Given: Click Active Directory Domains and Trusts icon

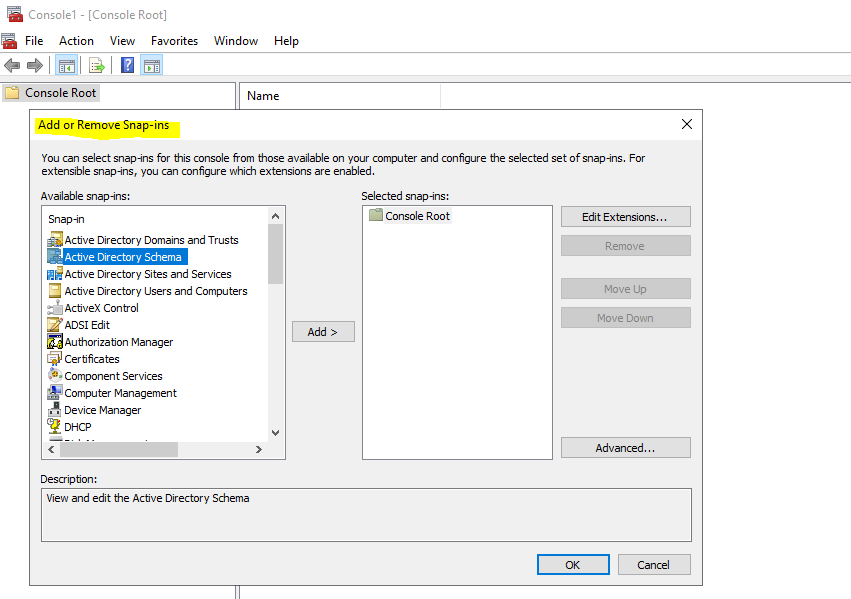Looking at the screenshot, I should click(x=55, y=239).
